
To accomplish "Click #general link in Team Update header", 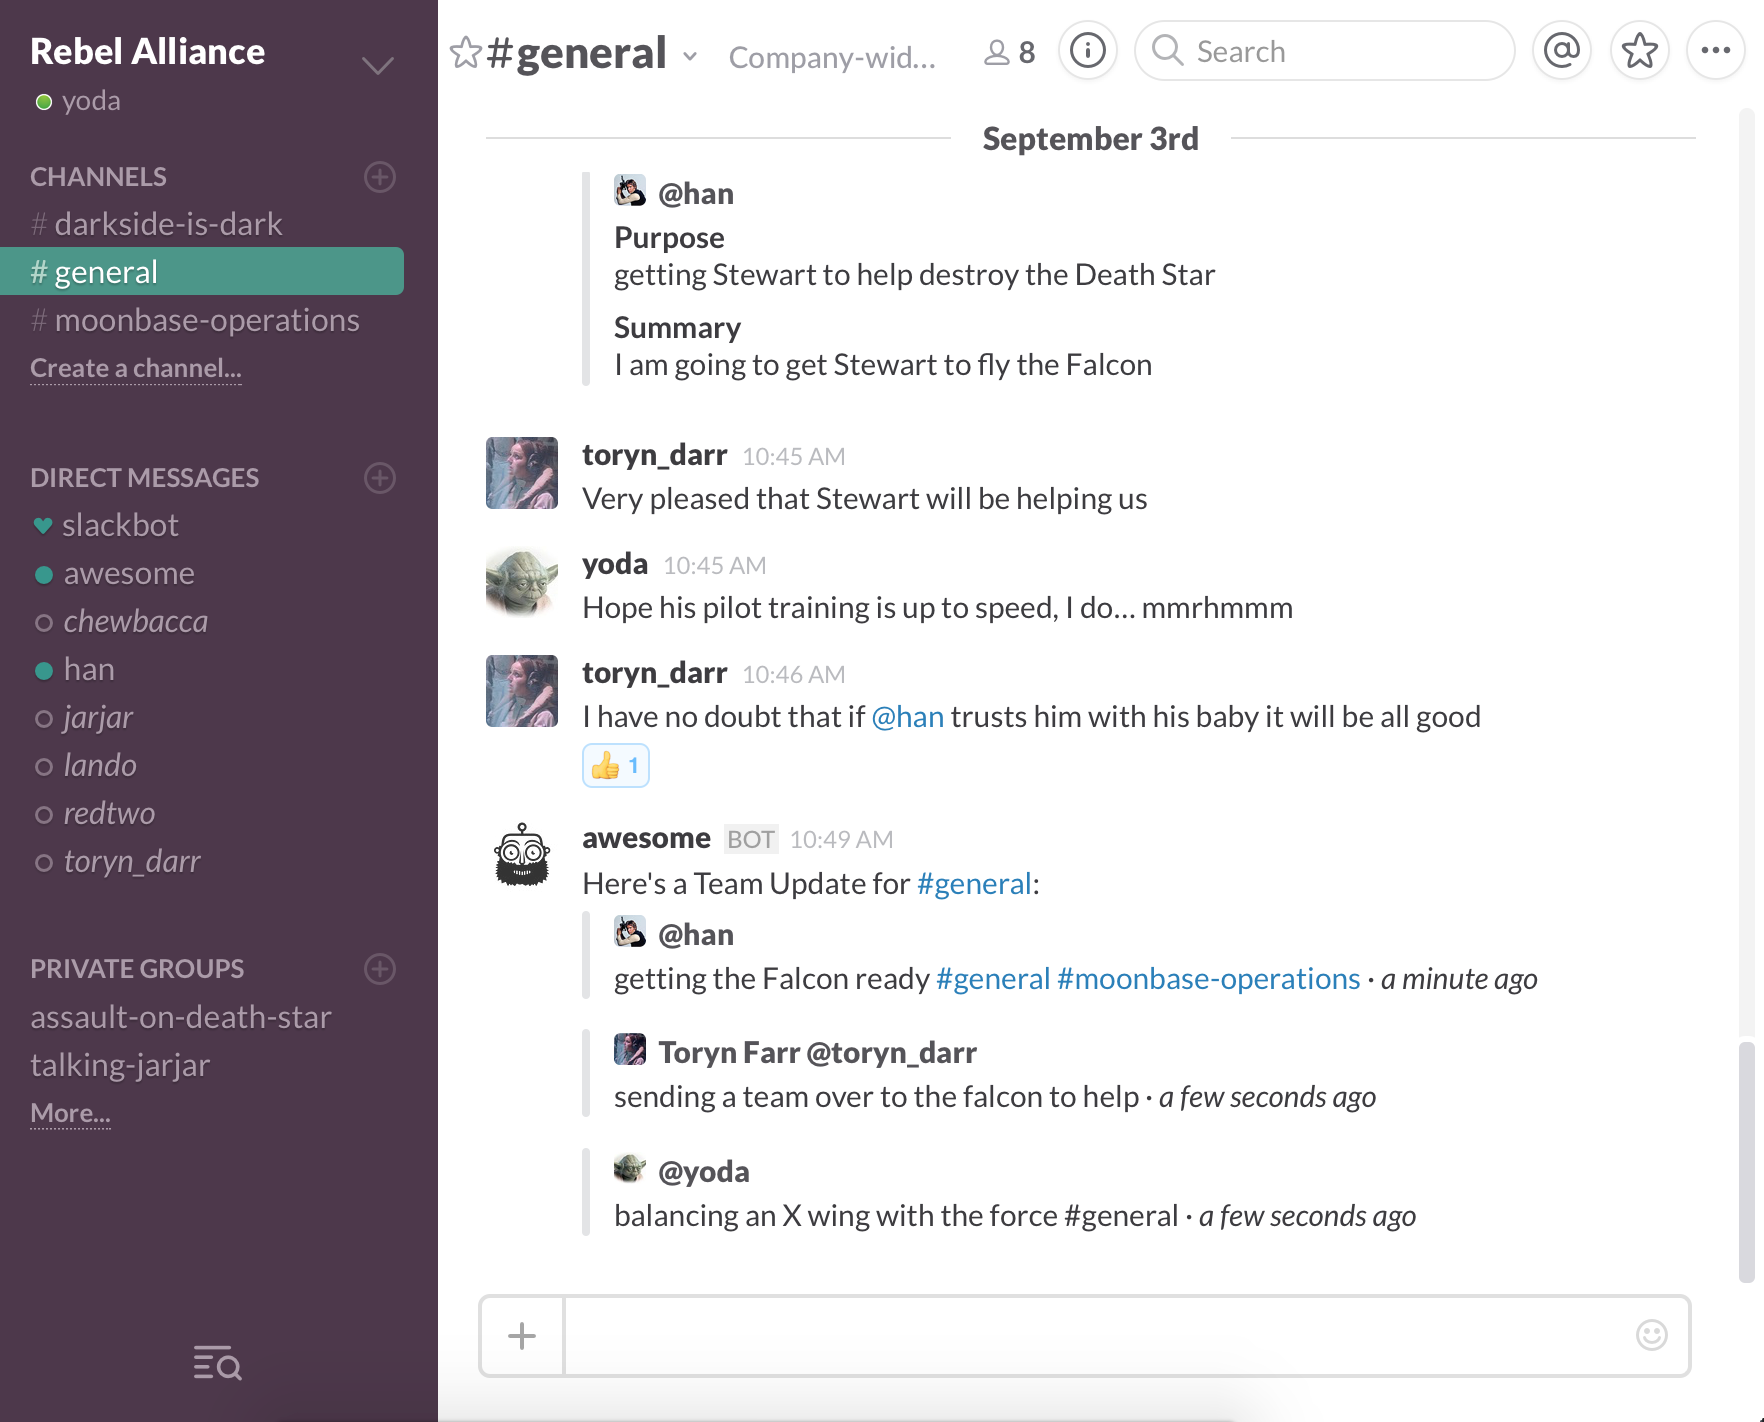I will (x=974, y=884).
